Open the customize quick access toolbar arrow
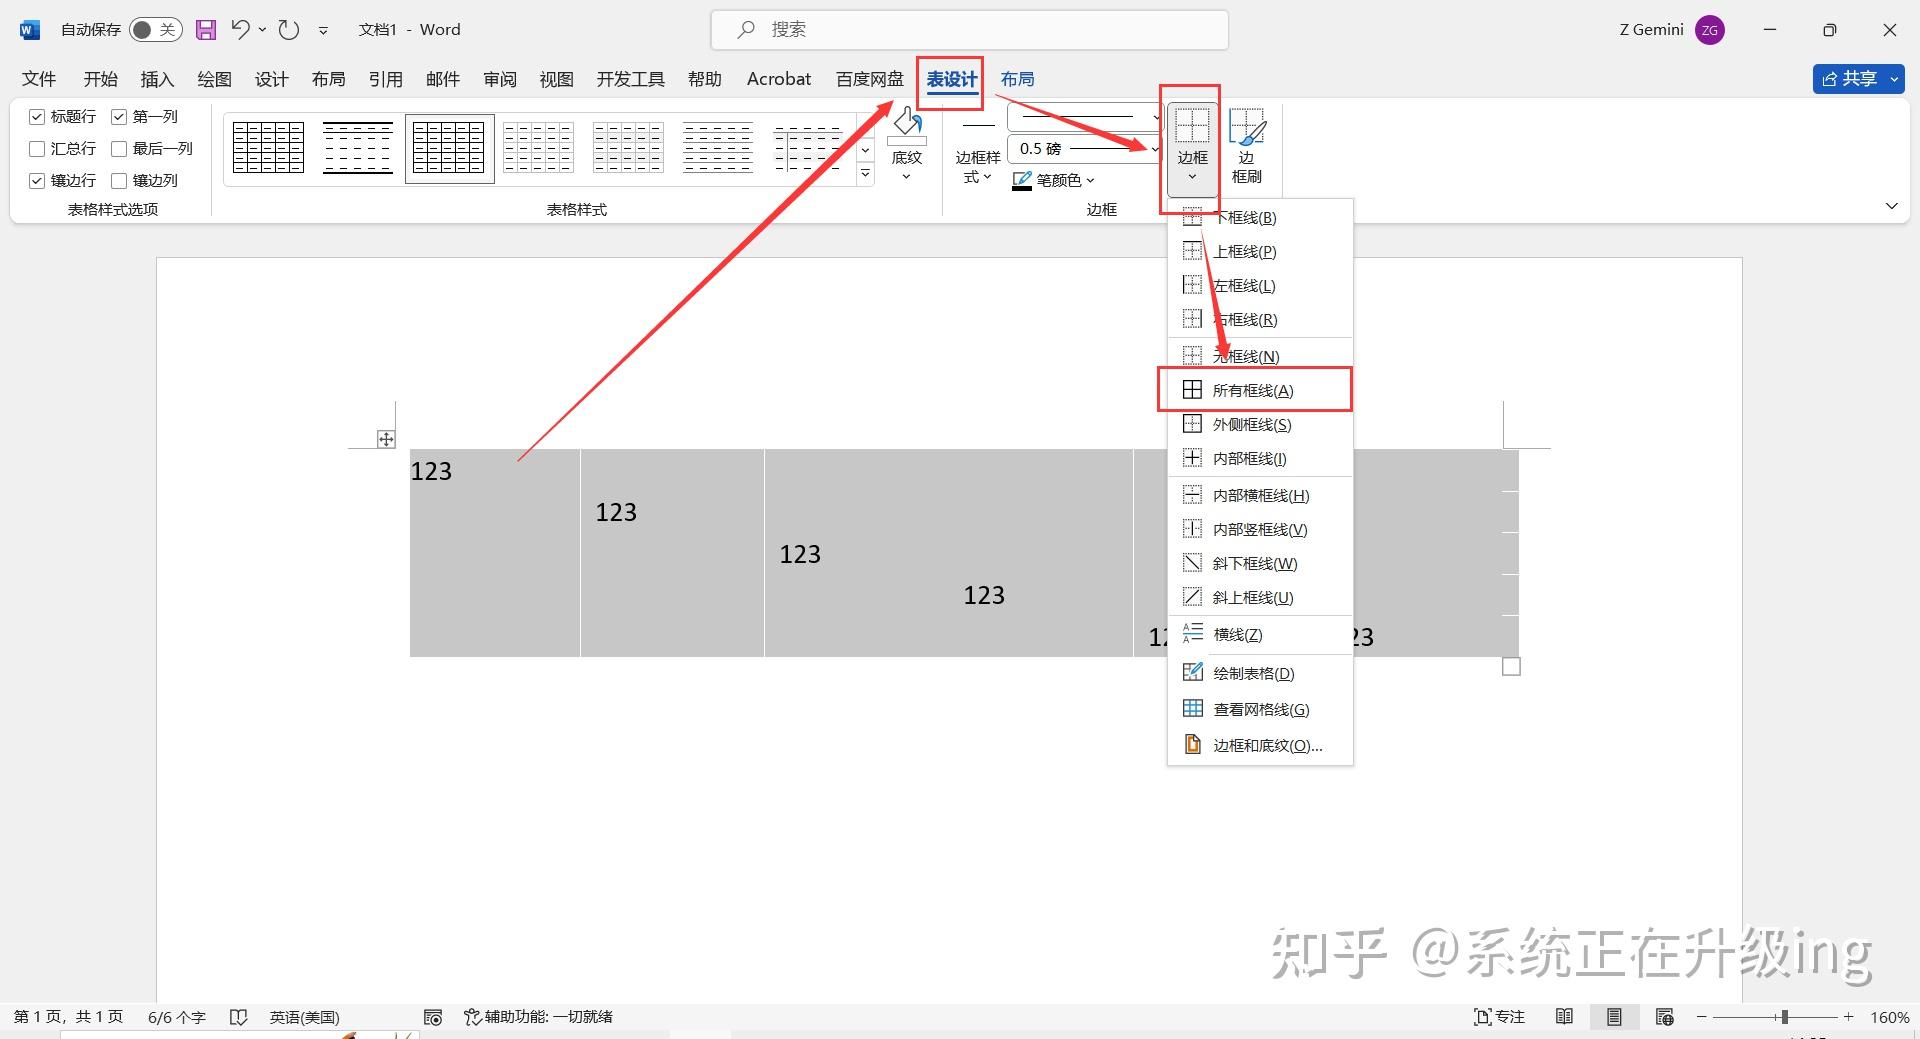The height and width of the screenshot is (1039, 1920). (x=323, y=30)
